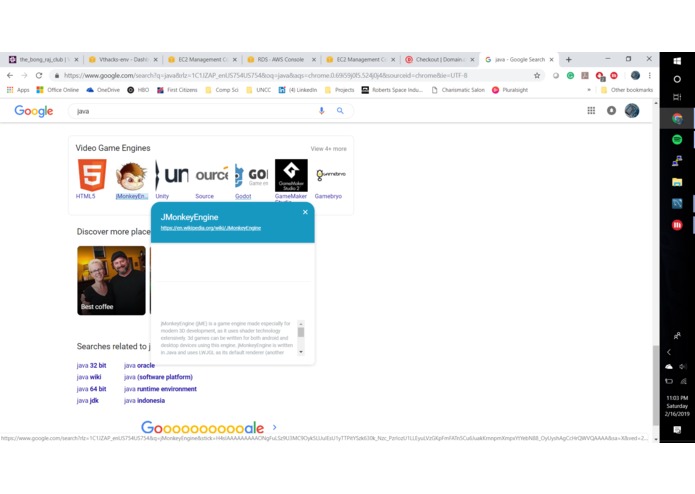Click related search java 64 bit
The height and width of the screenshot is (494, 695).
click(91, 389)
